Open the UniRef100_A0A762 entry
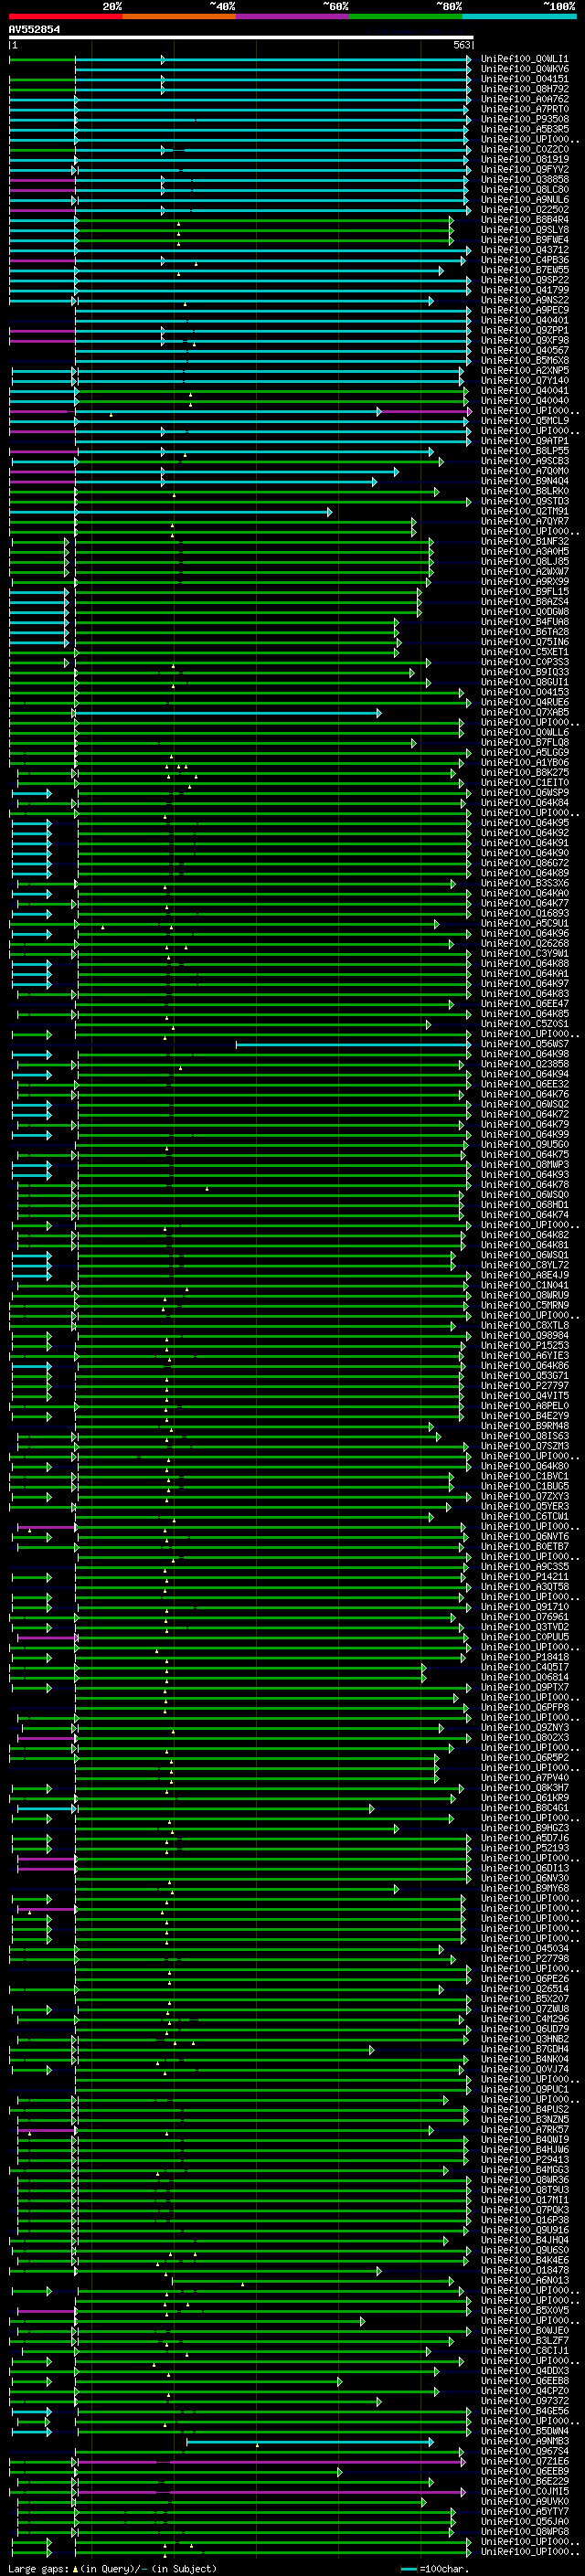The width and height of the screenshot is (585, 2576). [524, 99]
